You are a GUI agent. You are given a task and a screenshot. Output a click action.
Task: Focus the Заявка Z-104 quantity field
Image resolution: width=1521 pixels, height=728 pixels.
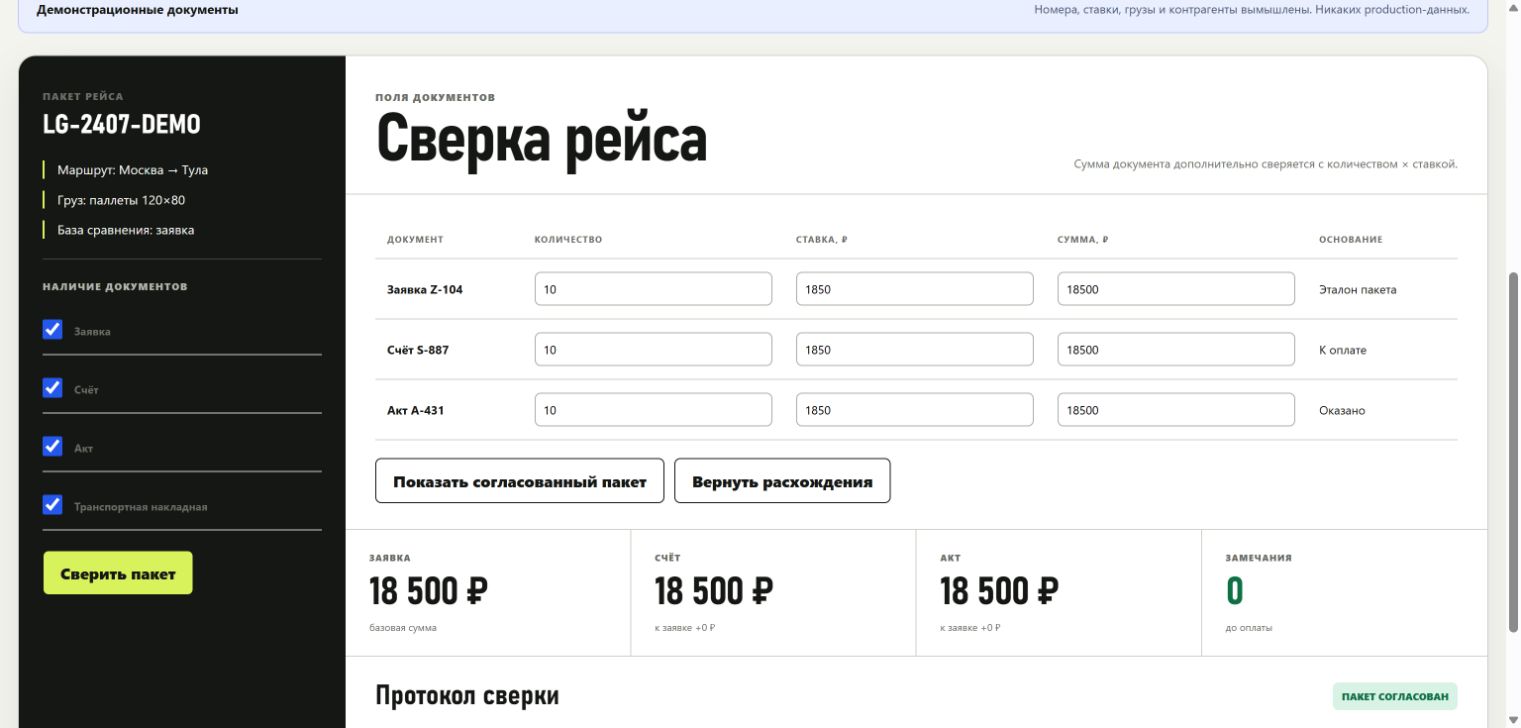(x=653, y=289)
